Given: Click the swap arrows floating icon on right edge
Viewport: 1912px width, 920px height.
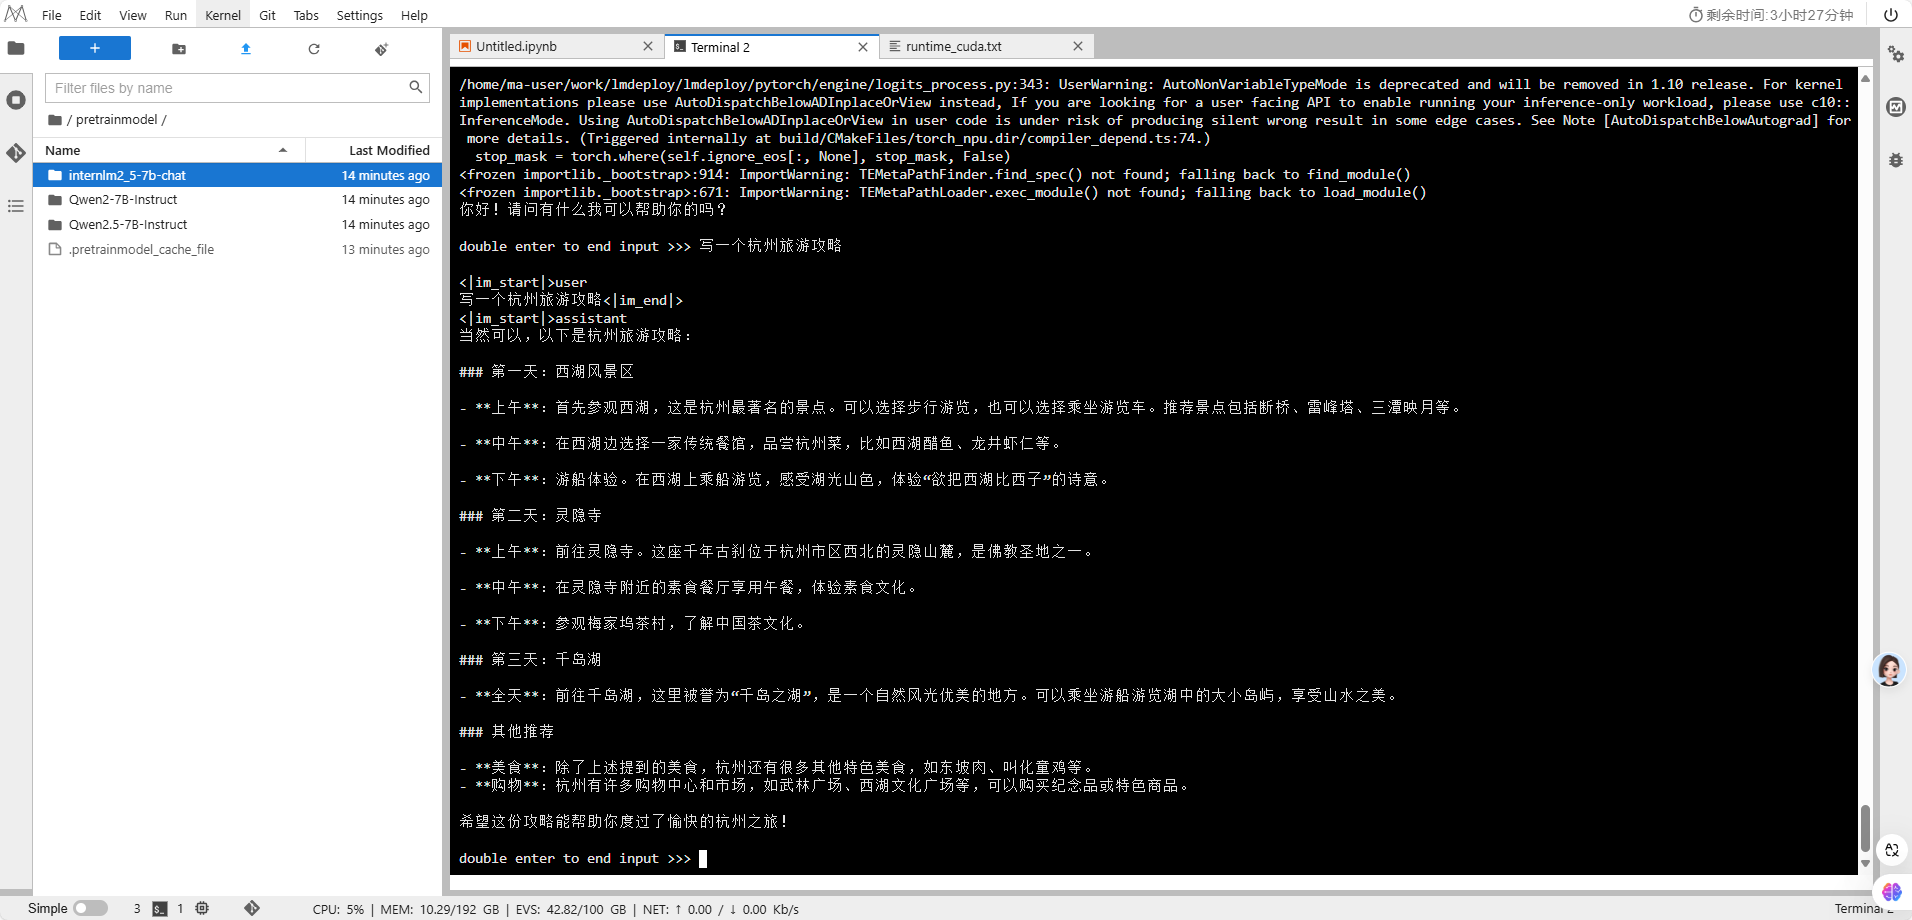Looking at the screenshot, I should [1892, 850].
